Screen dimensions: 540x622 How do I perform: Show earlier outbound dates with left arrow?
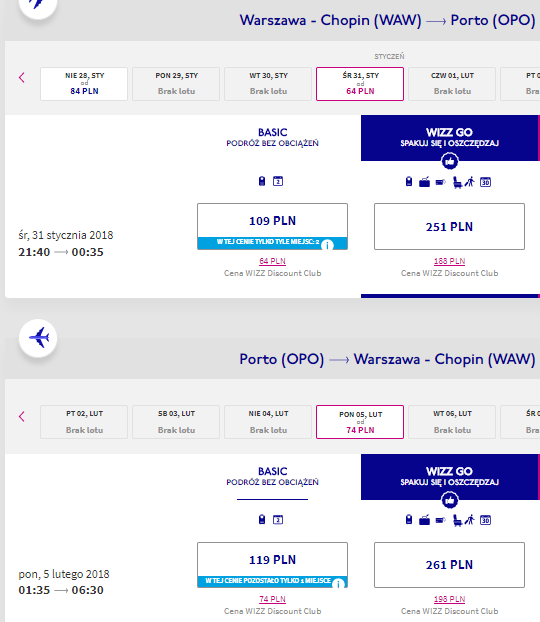[x=22, y=77]
